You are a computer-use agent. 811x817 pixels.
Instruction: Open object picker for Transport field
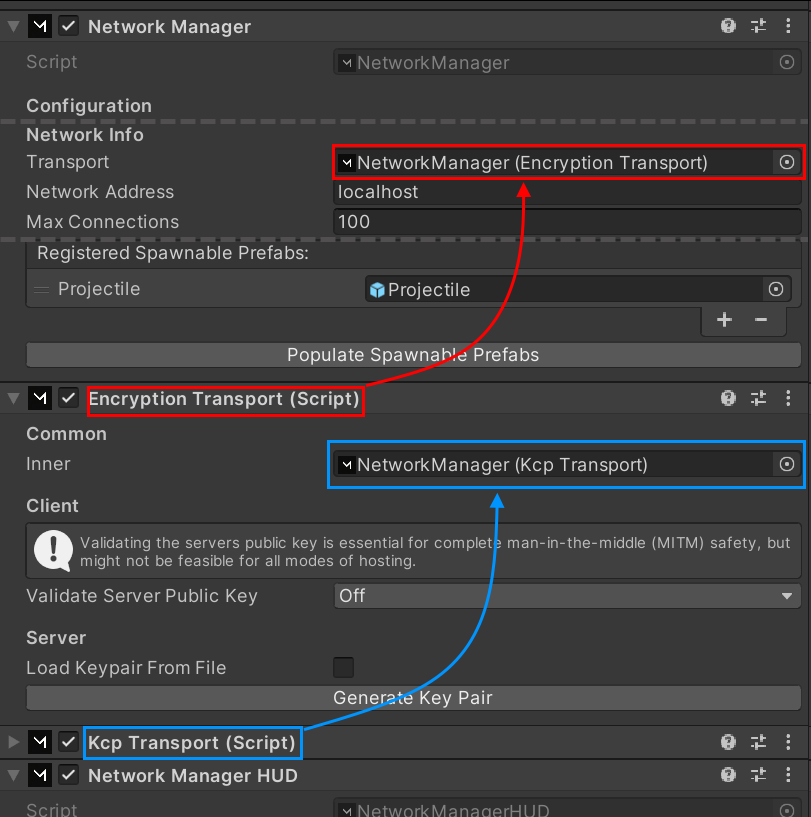[786, 162]
